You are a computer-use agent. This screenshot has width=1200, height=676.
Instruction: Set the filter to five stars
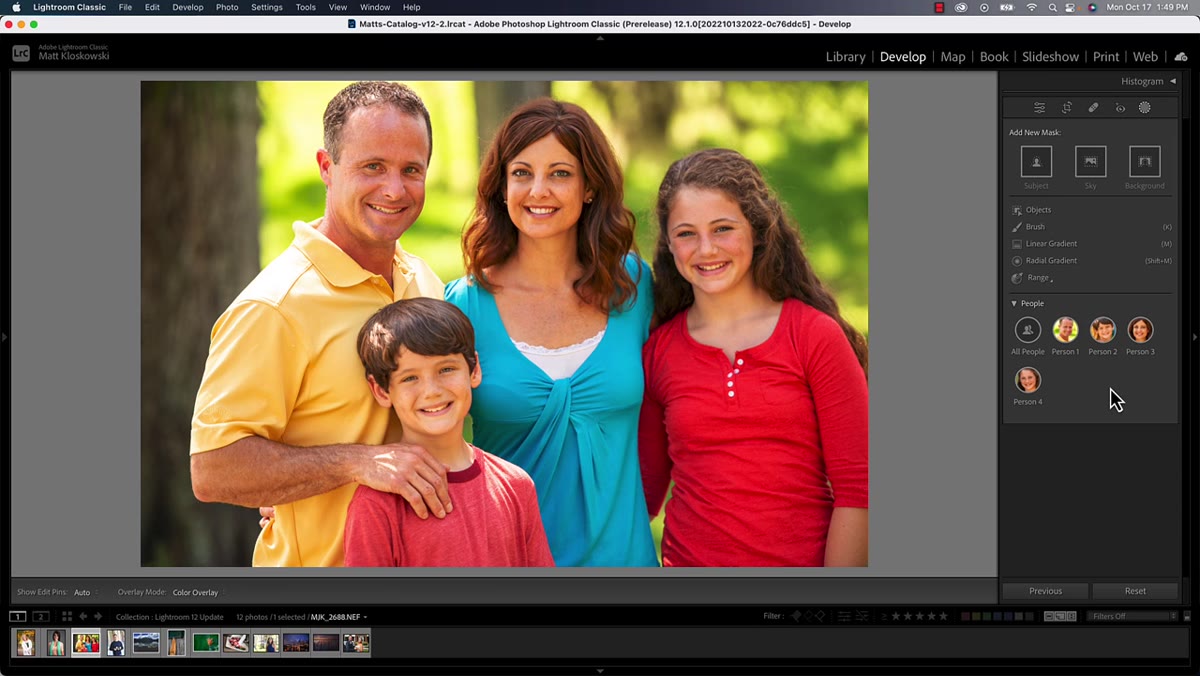click(x=943, y=617)
